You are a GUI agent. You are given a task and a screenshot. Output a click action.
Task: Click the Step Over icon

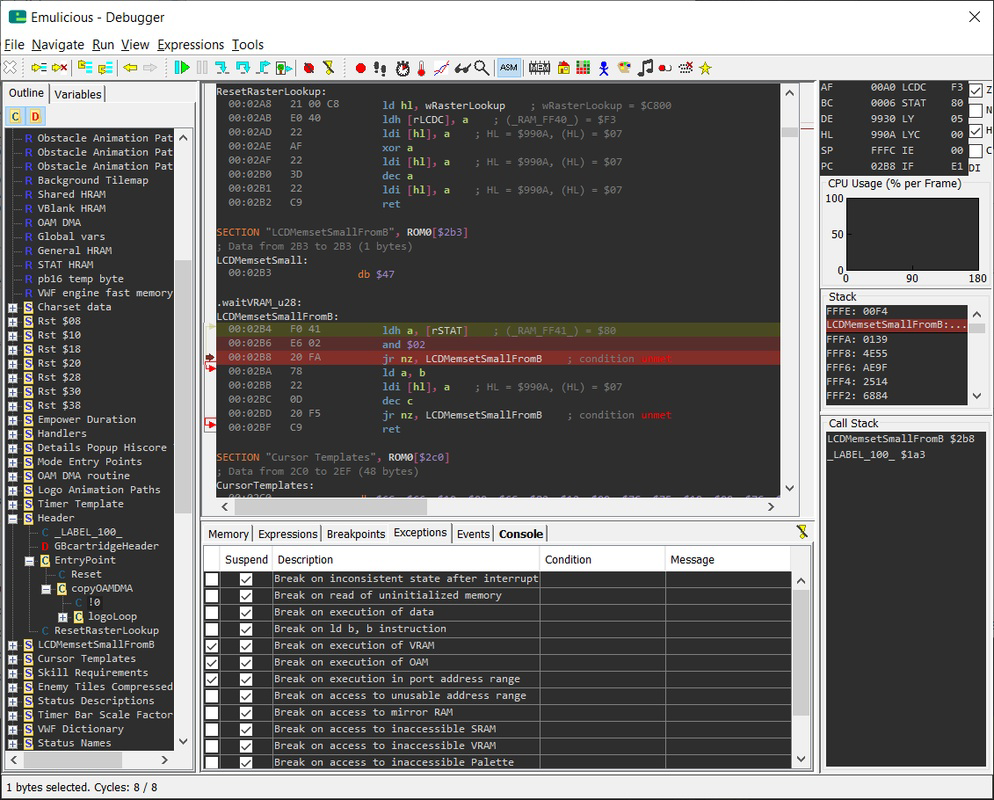tap(243, 68)
